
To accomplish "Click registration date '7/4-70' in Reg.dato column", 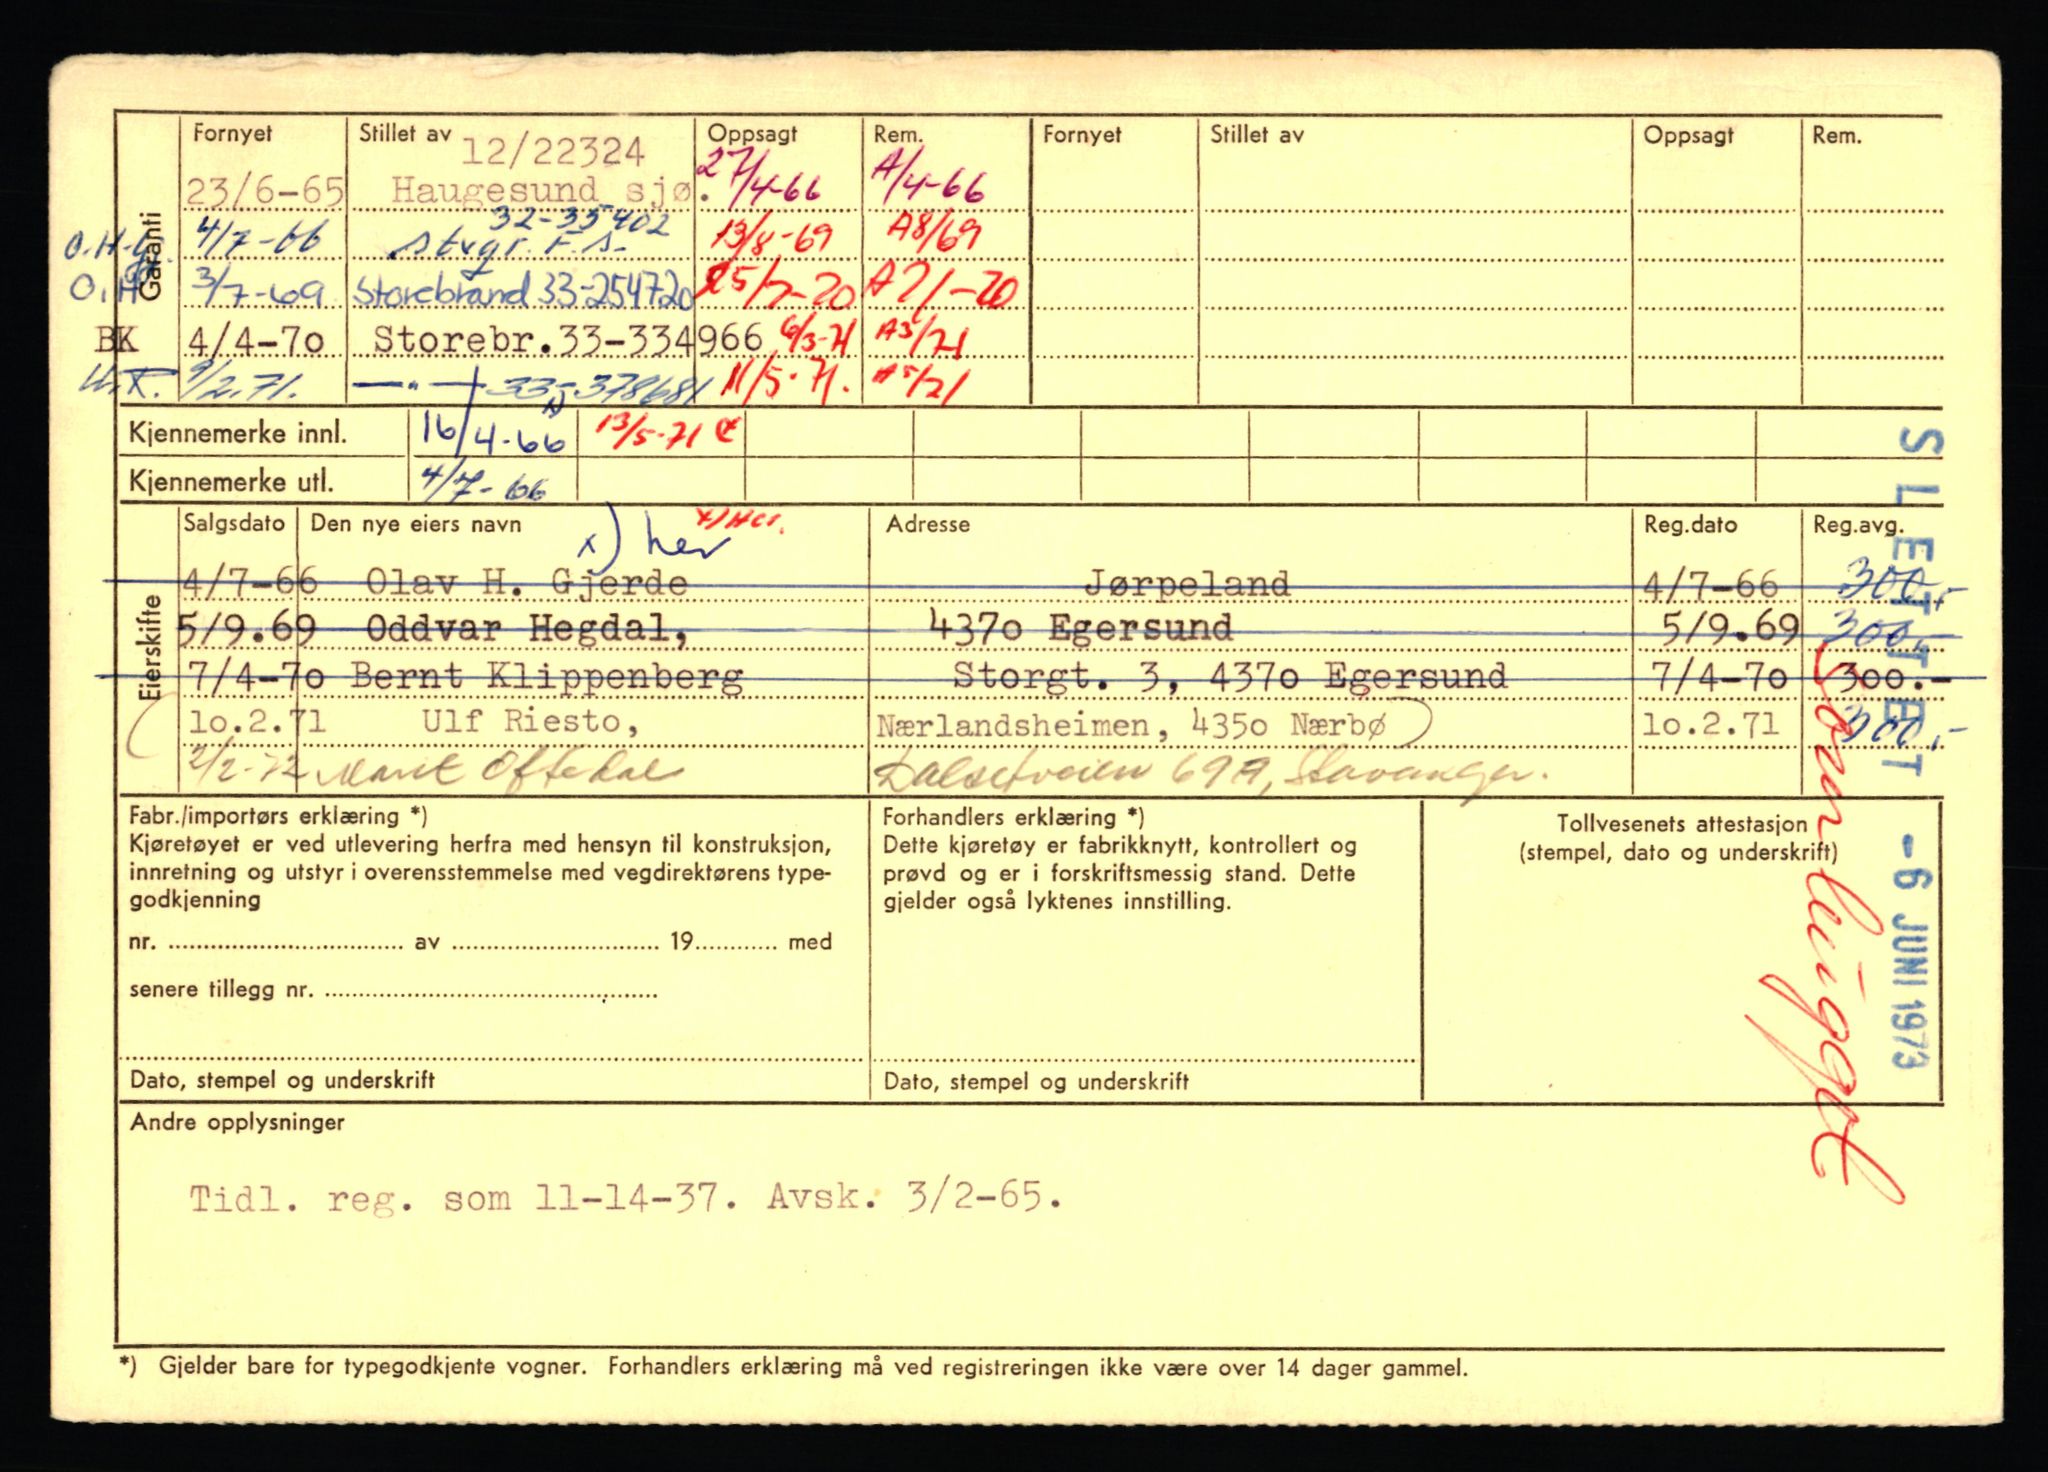I will 1720,676.
